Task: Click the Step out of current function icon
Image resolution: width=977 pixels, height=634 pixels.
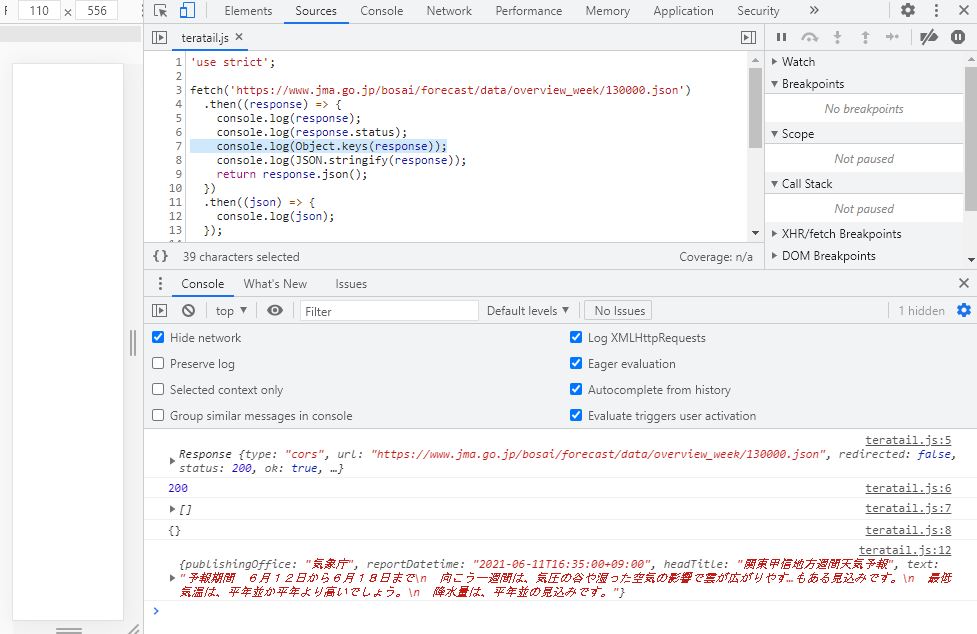Action: (x=866, y=37)
